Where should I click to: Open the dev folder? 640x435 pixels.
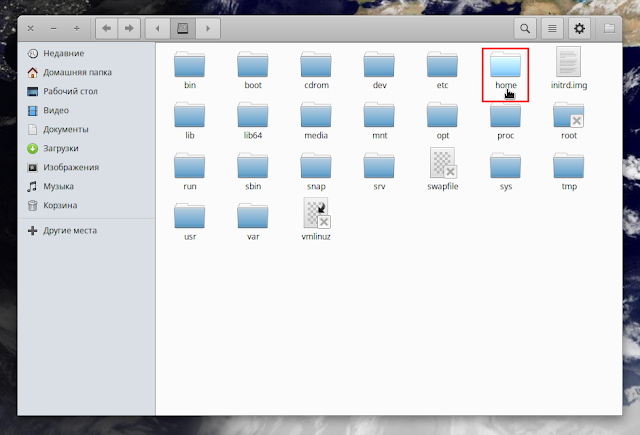(x=379, y=70)
